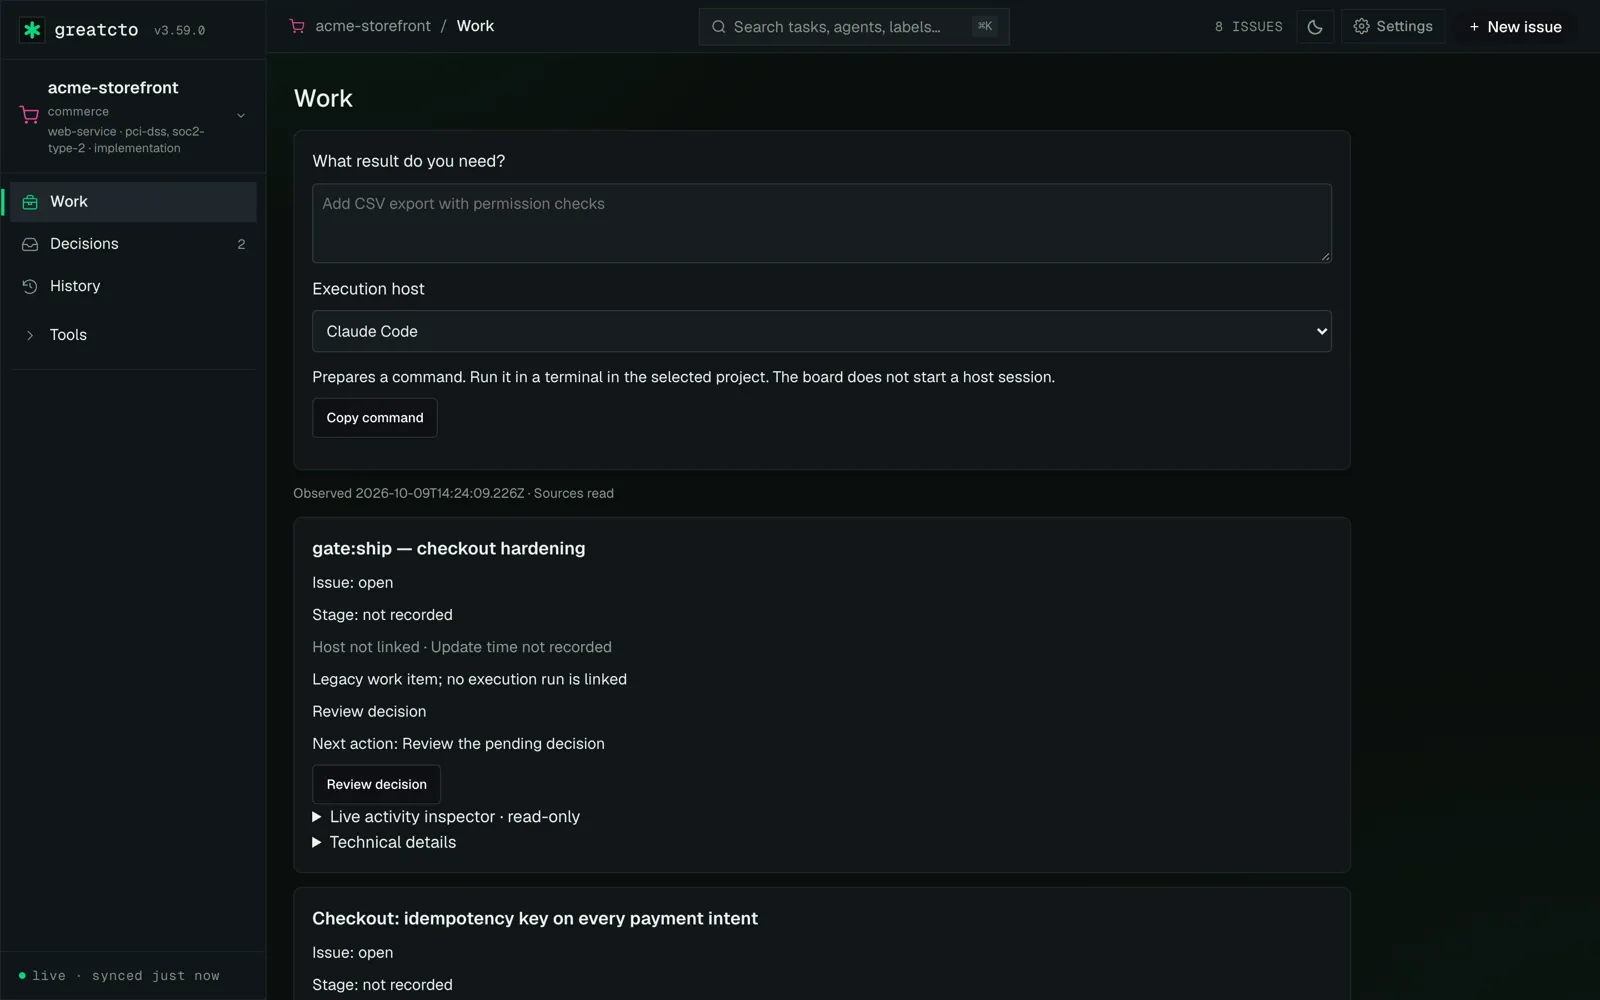Open the Tools sidebar item
This screenshot has height=1000, width=1600.
(x=132, y=335)
